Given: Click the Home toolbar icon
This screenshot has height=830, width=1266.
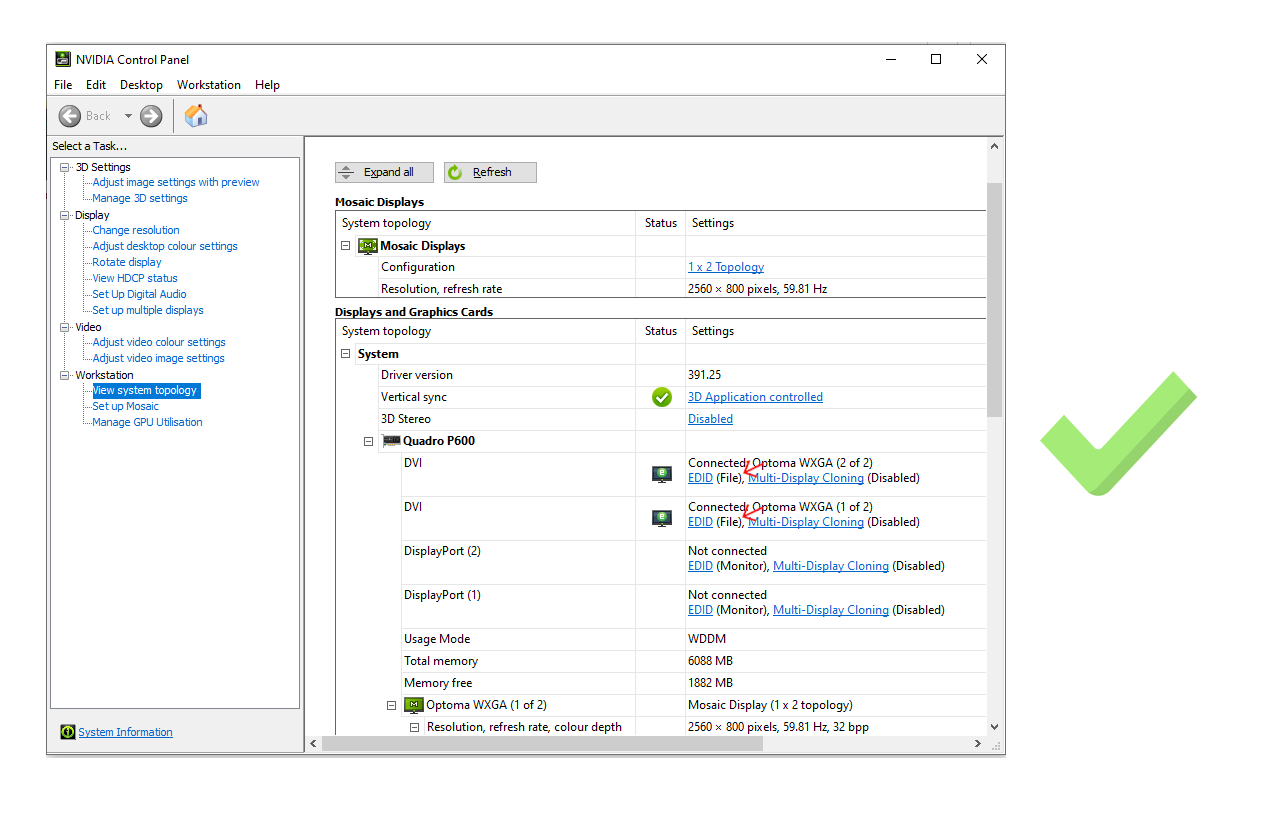Looking at the screenshot, I should [x=196, y=116].
